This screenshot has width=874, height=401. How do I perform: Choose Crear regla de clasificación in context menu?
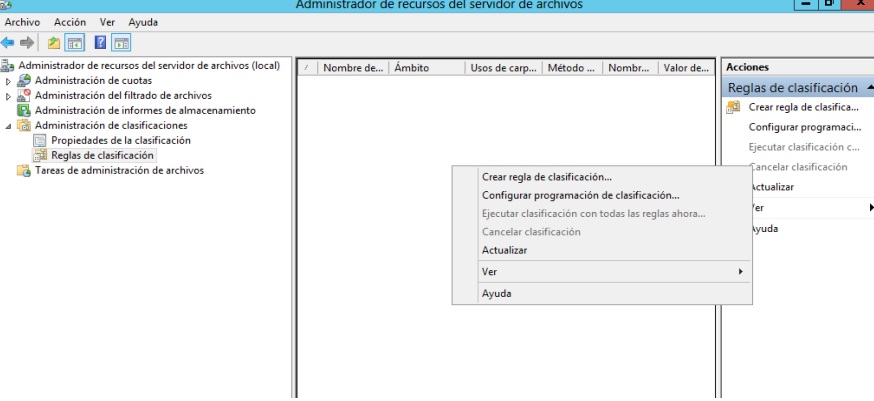click(547, 177)
